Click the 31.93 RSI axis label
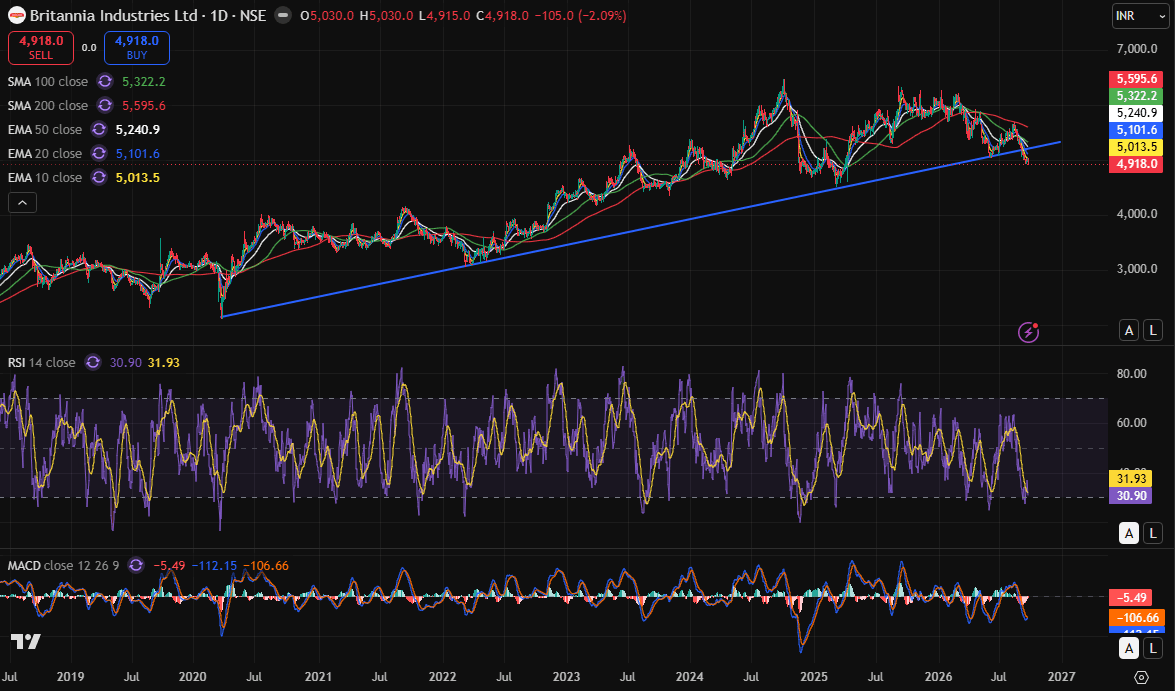Screen dimensions: 1175x691 coord(1132,478)
